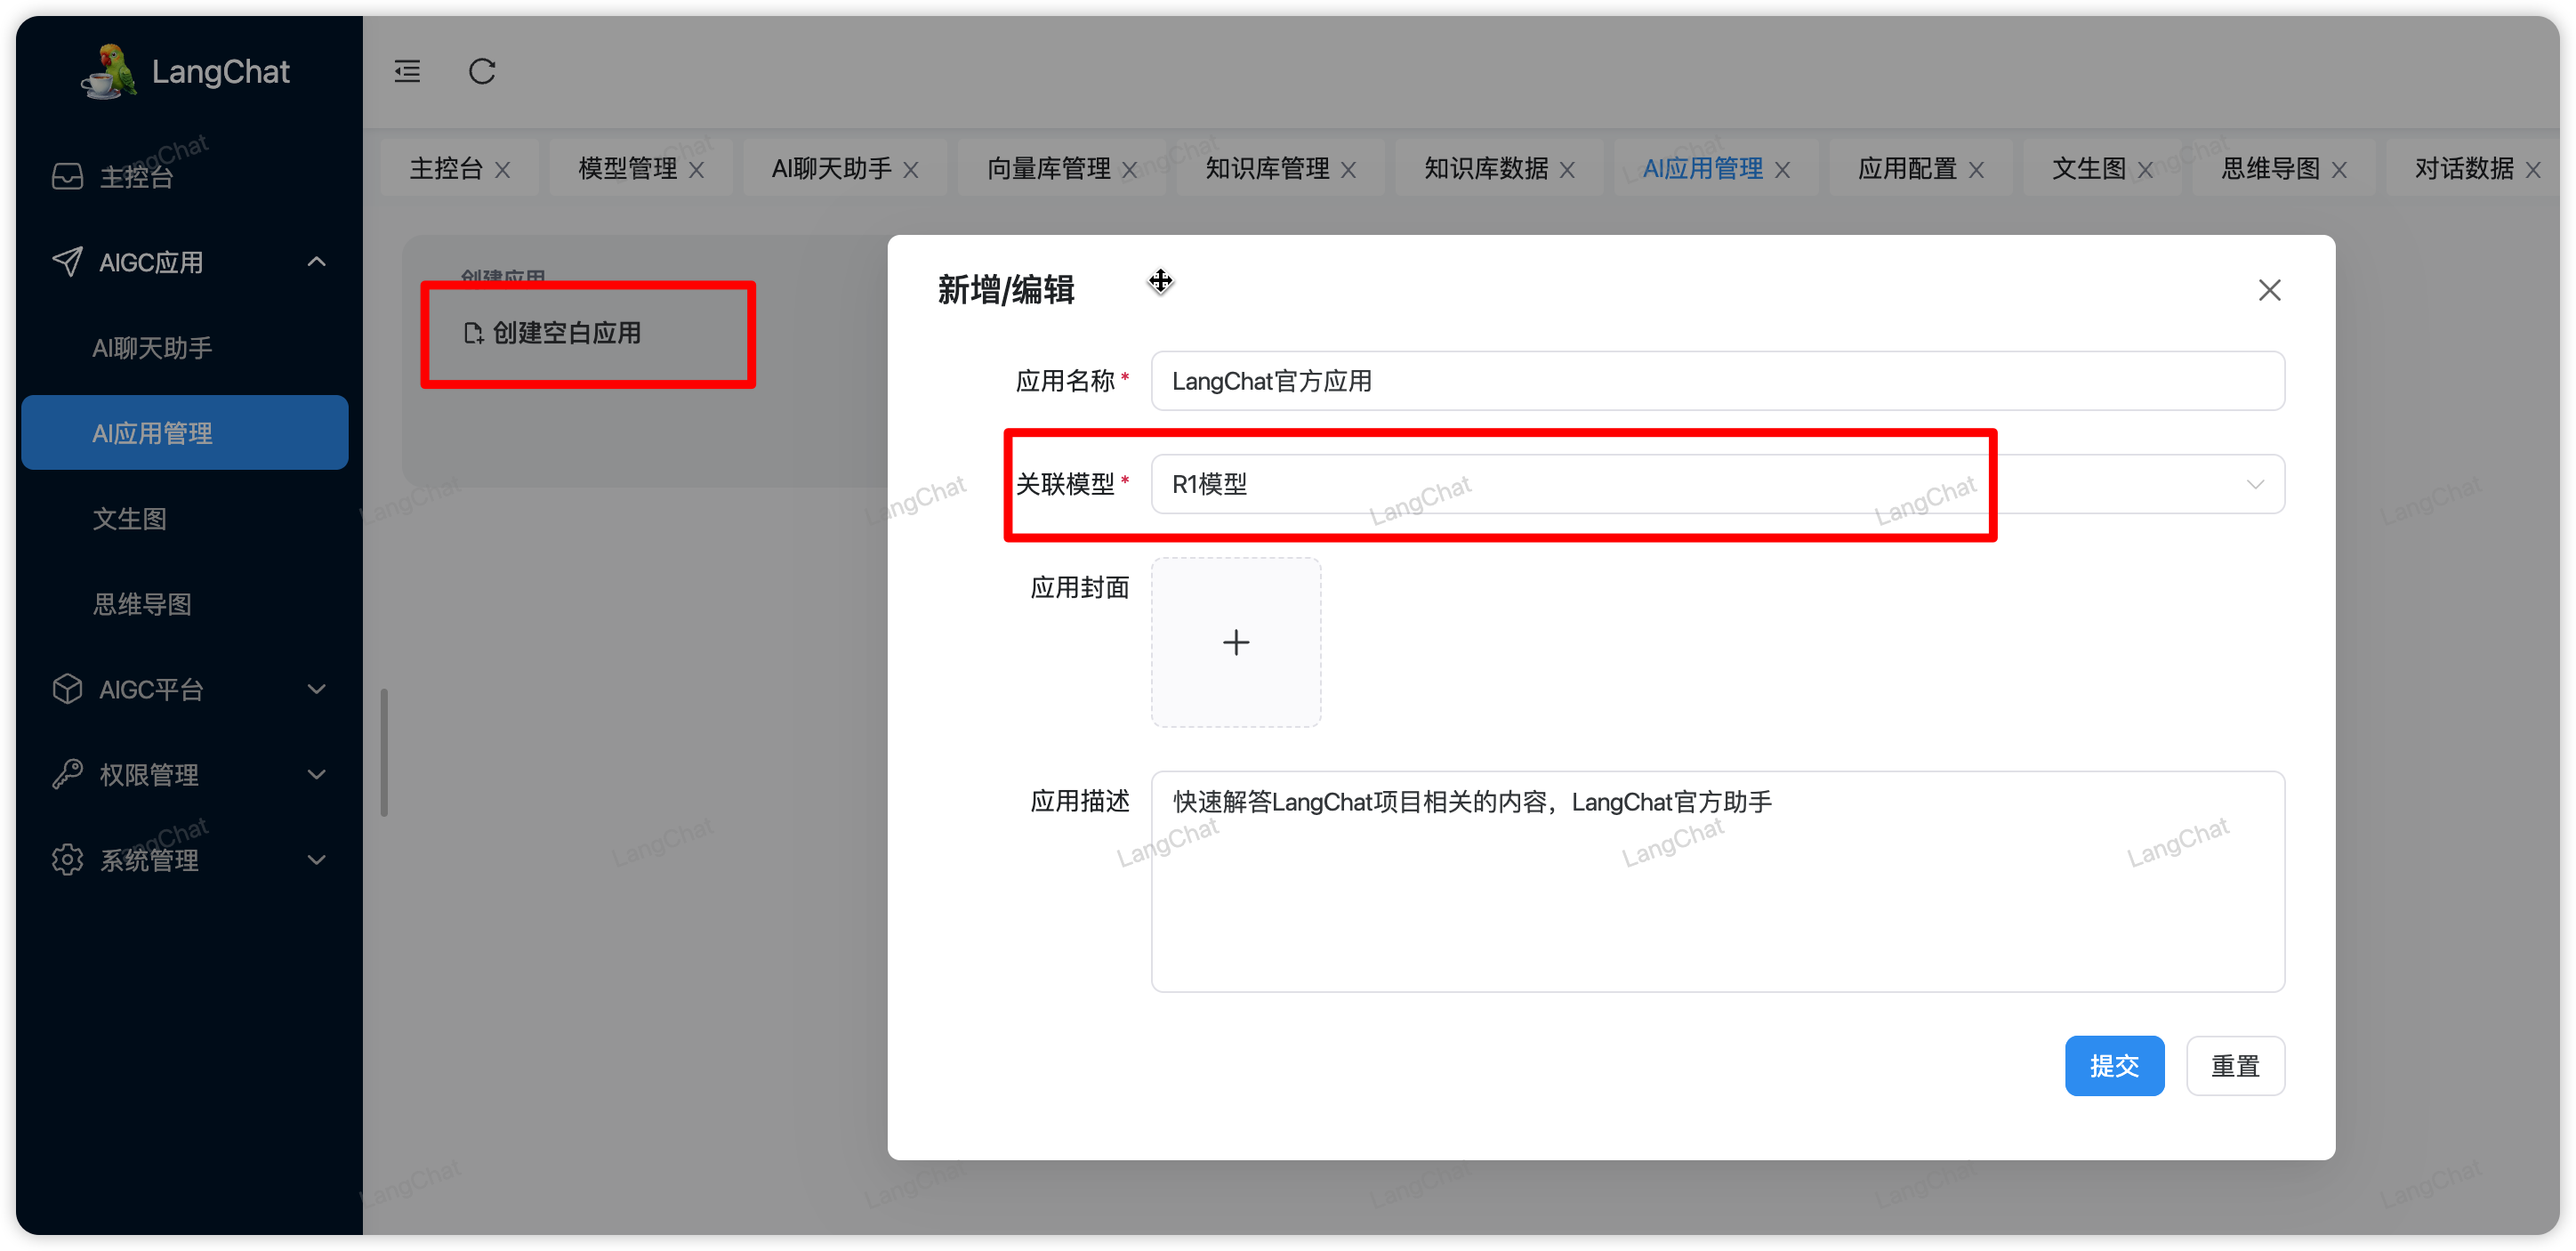Select AI应用管理 in the sidebar

pos(184,433)
